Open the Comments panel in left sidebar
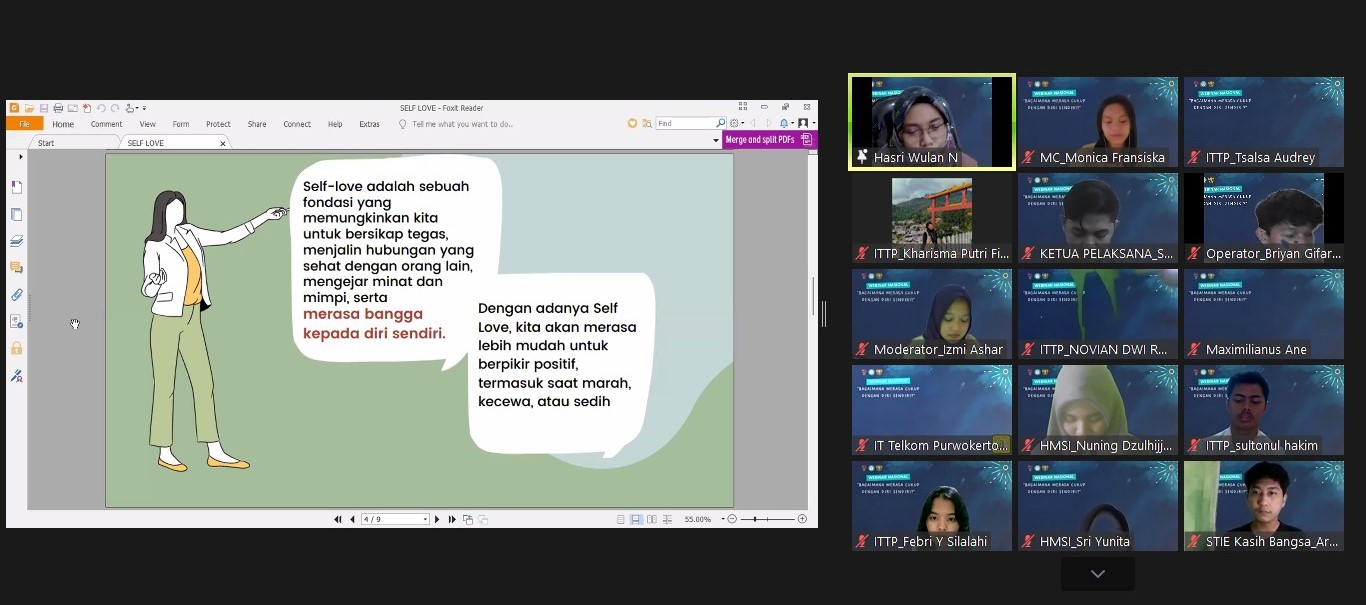1366x605 pixels. coord(16,268)
